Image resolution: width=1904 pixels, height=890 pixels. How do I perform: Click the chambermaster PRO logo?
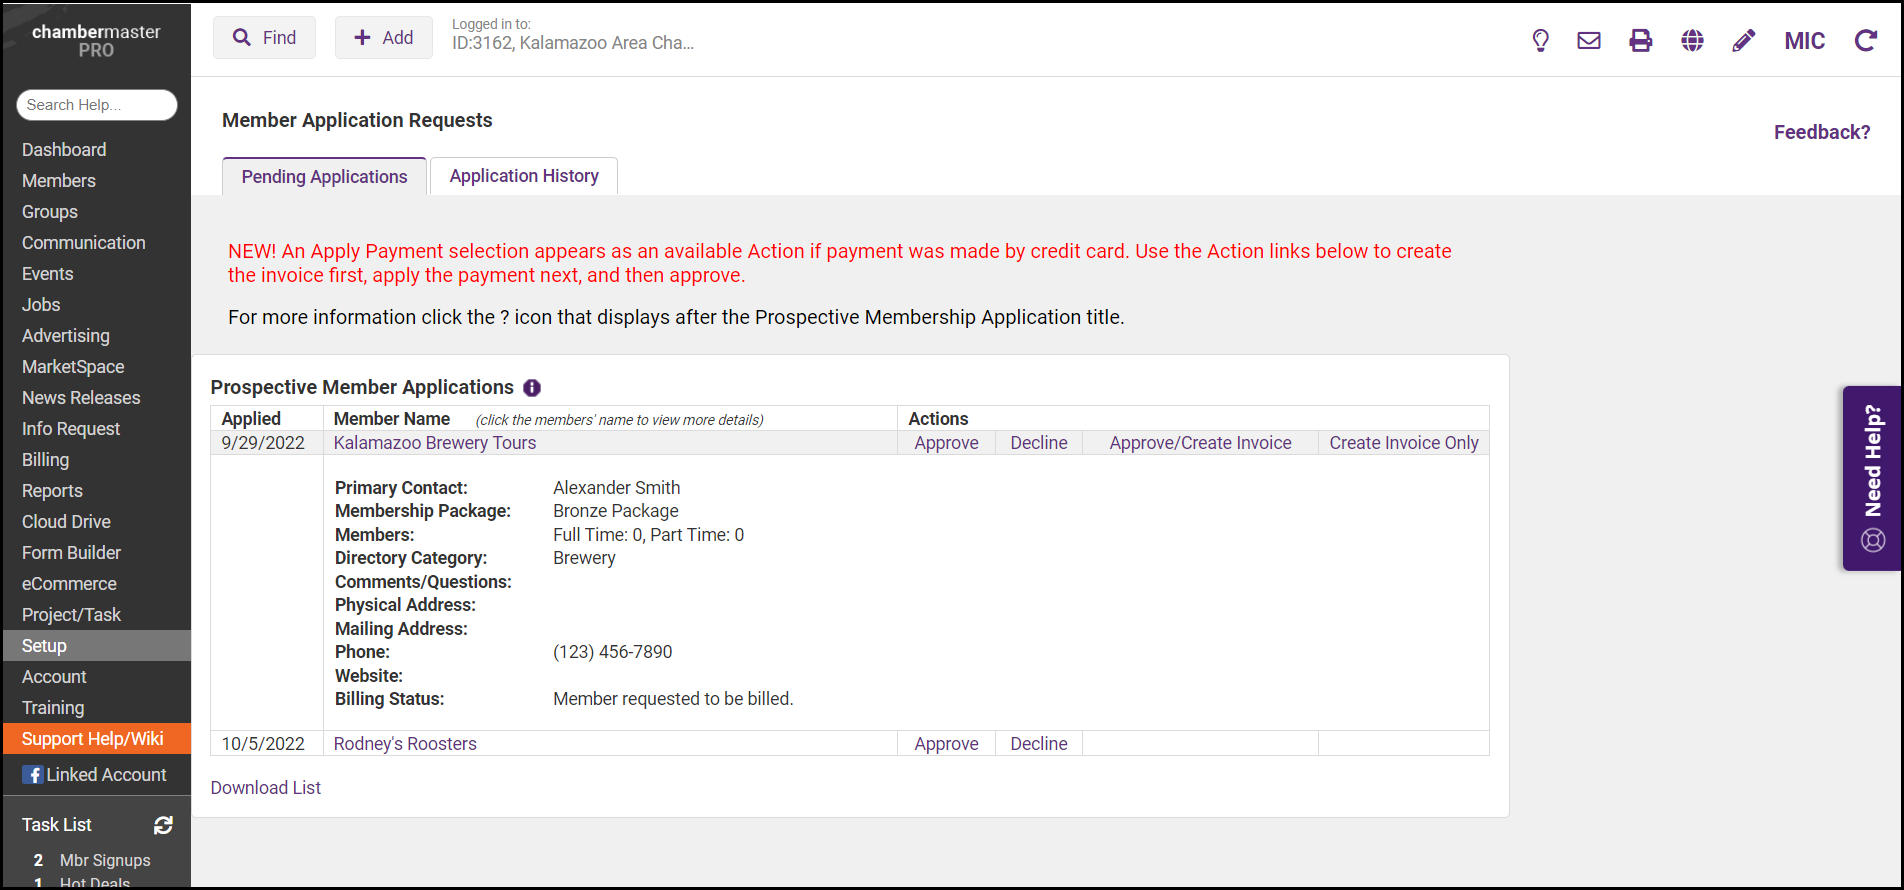coord(96,40)
